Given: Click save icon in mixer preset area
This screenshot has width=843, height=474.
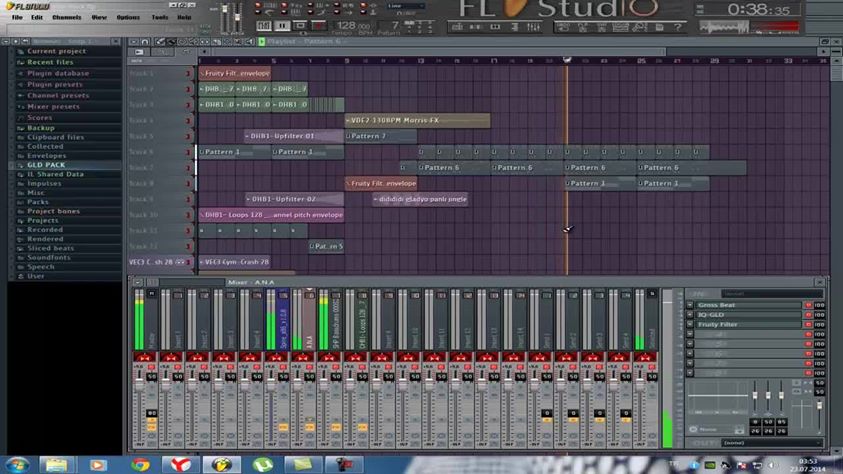Looking at the screenshot, I should coord(739,430).
